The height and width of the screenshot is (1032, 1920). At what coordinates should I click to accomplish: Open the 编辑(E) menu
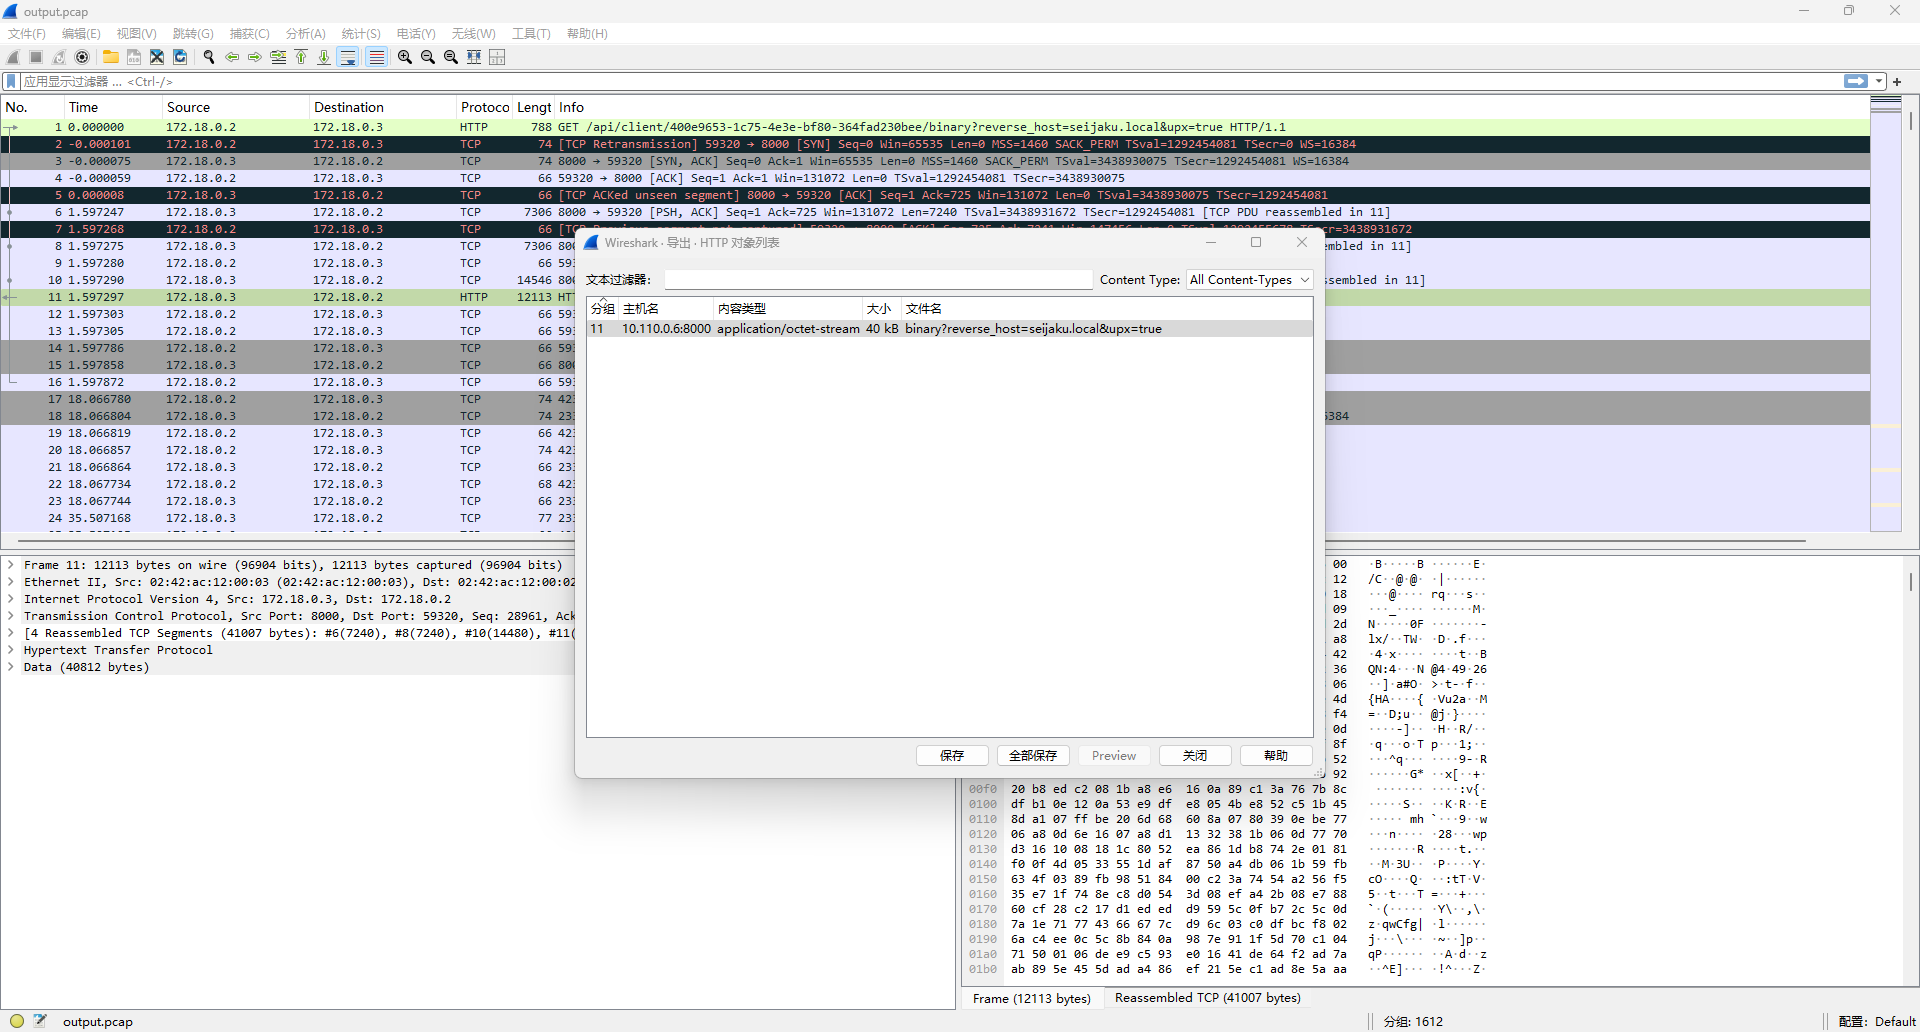tap(81, 34)
